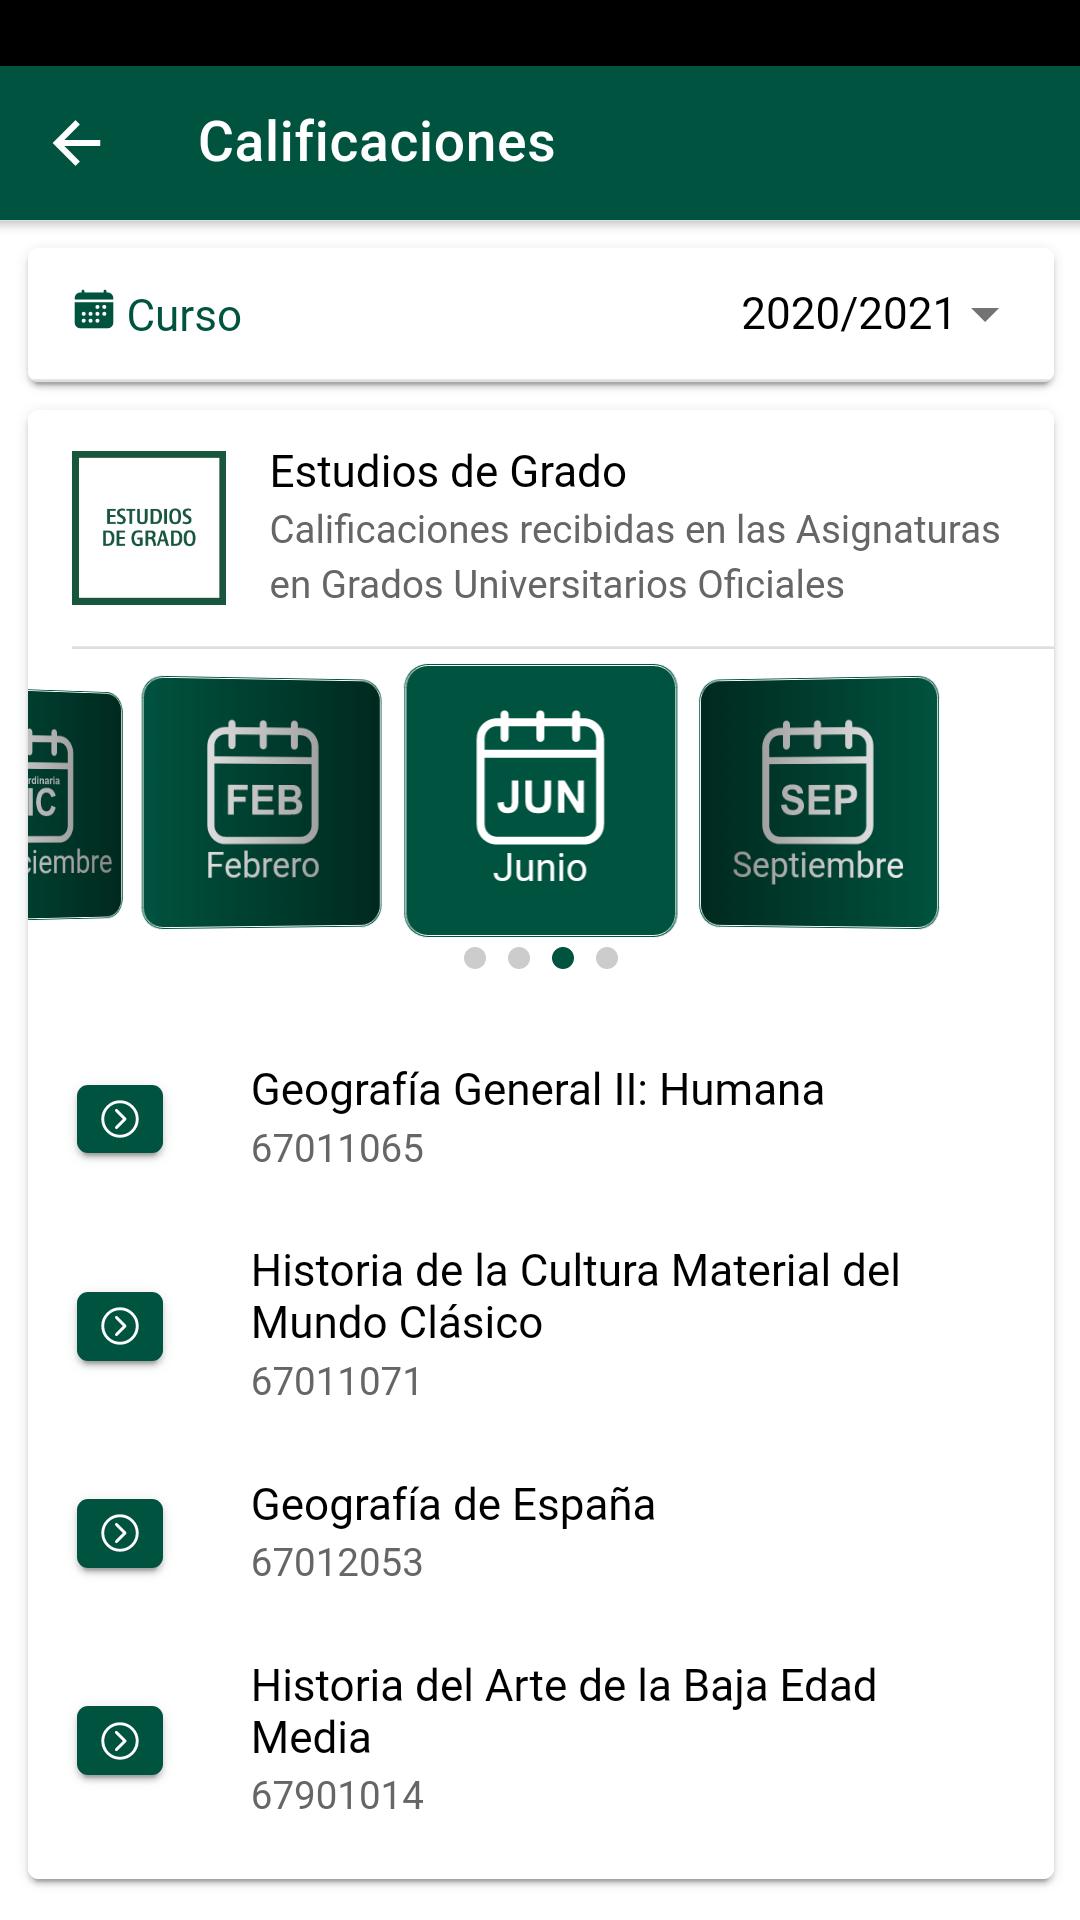Tap the back arrow in header
This screenshot has width=1080, height=1920.
[77, 143]
